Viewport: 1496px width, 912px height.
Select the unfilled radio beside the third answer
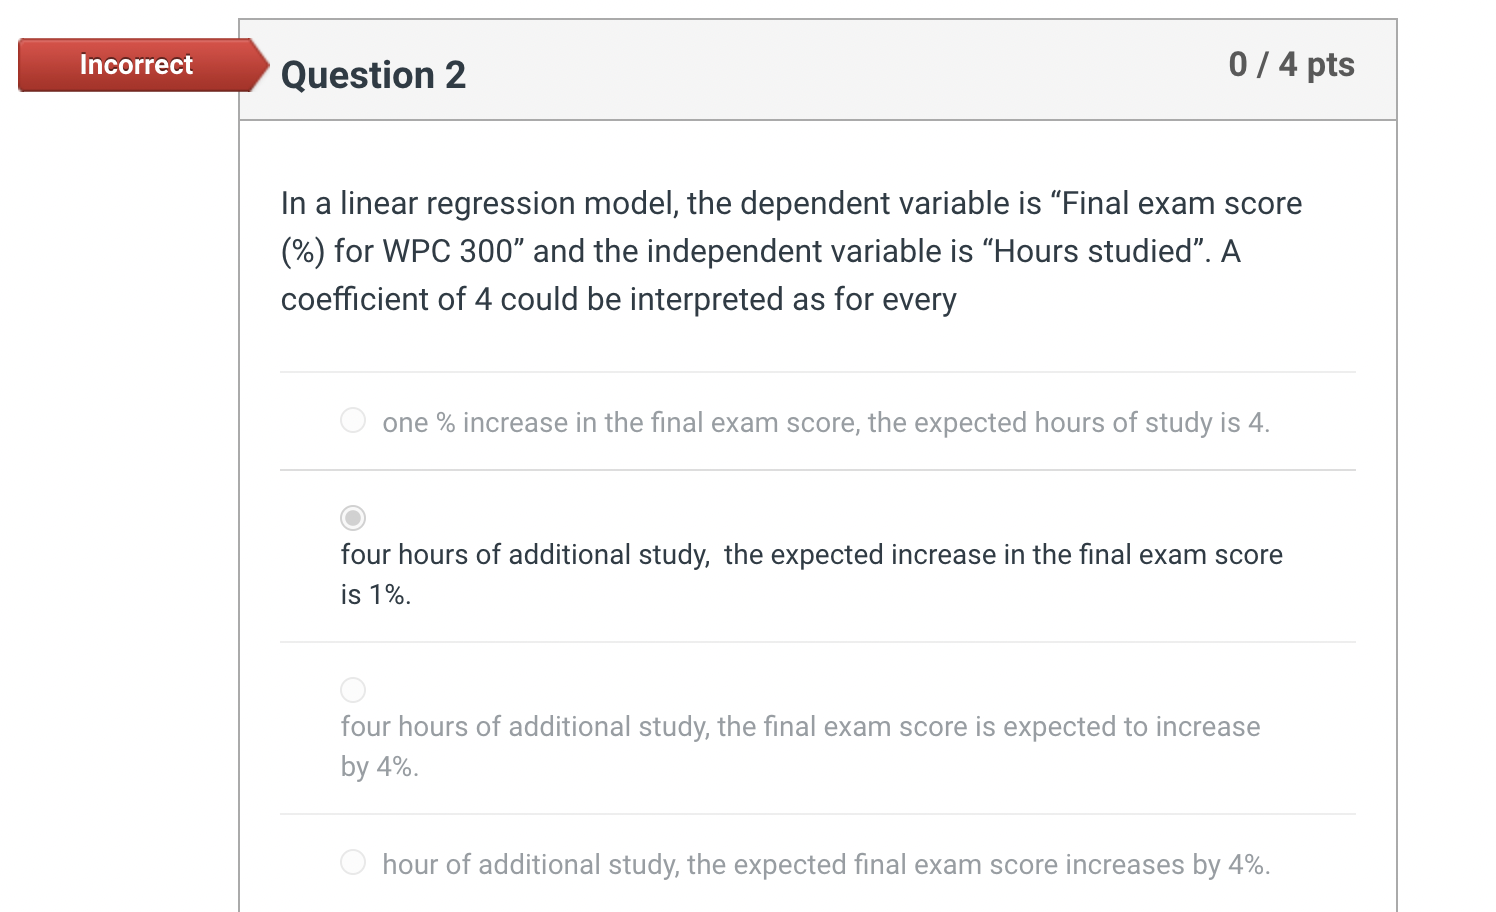pos(352,689)
